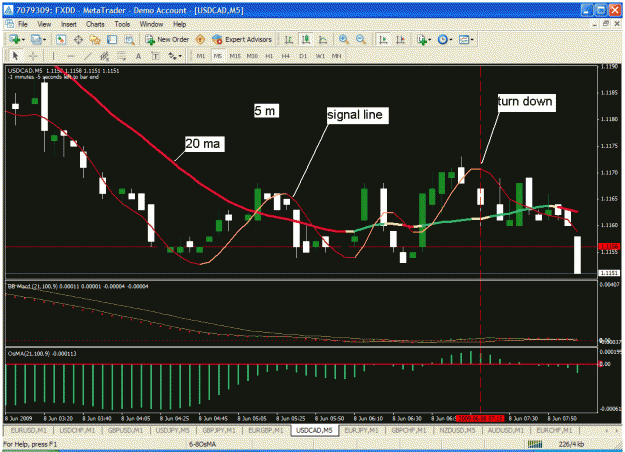Select the Fibonacci Retracement tool

pyautogui.click(x=121, y=56)
